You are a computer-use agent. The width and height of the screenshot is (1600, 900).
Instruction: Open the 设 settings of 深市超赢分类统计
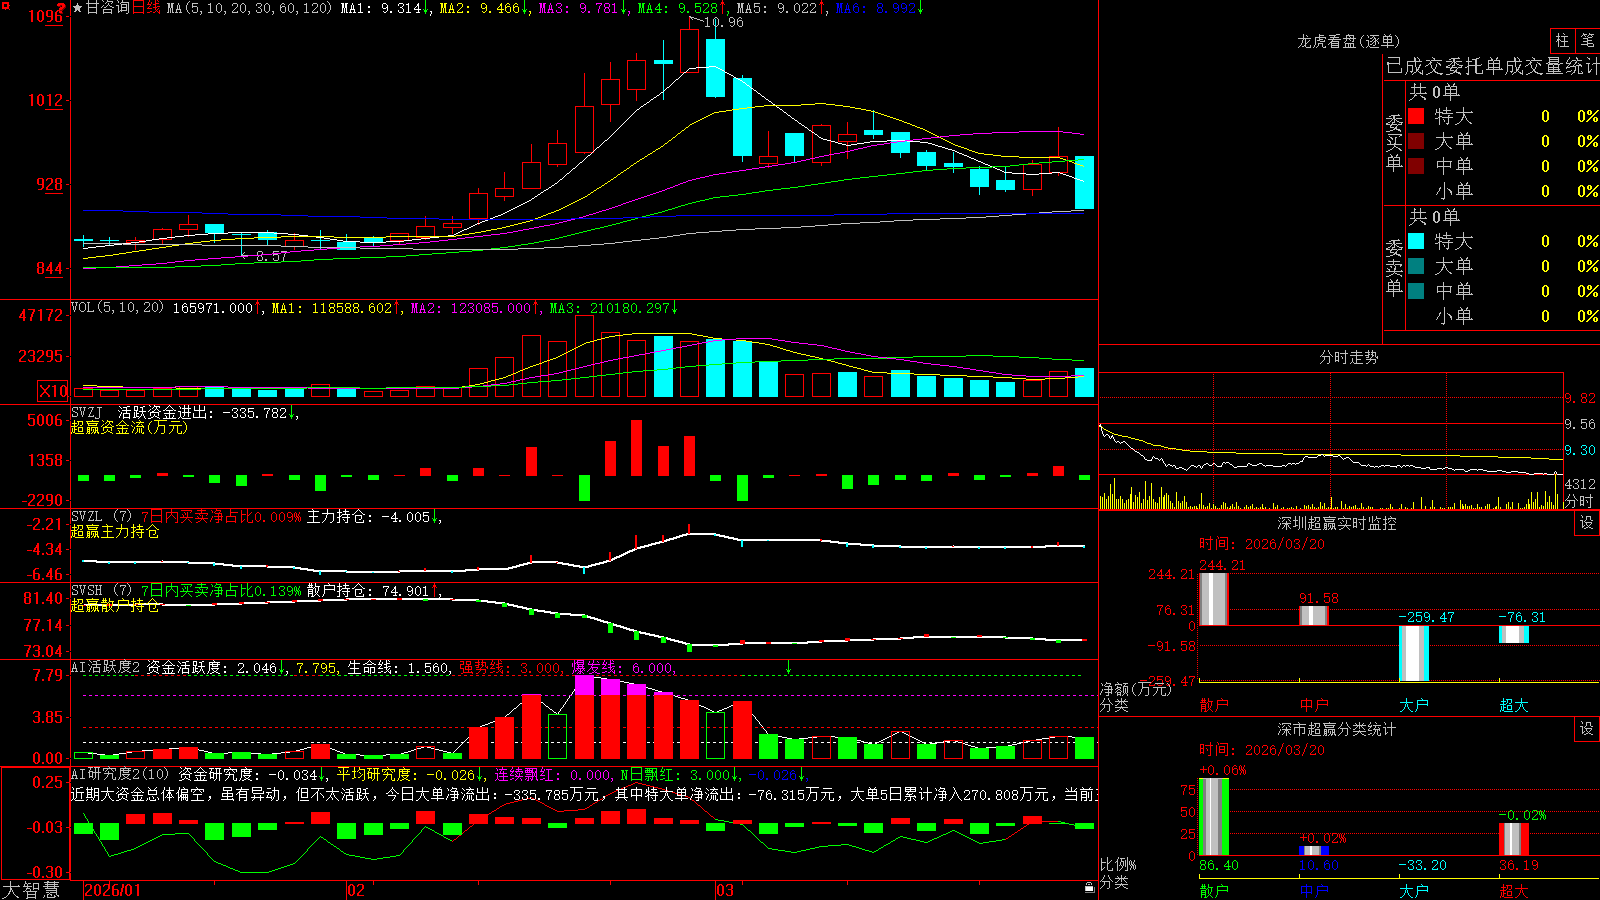[x=1587, y=729]
